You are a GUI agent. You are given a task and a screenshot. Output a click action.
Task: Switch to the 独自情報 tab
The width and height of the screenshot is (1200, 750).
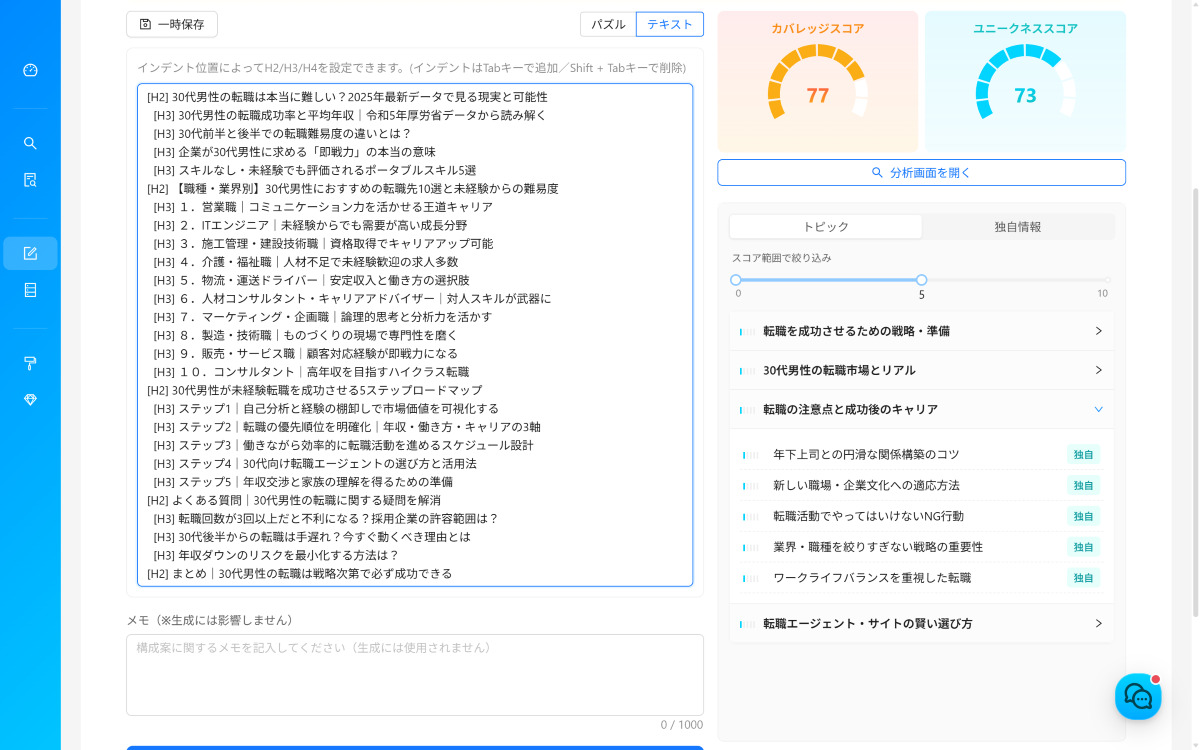pyautogui.click(x=1018, y=226)
